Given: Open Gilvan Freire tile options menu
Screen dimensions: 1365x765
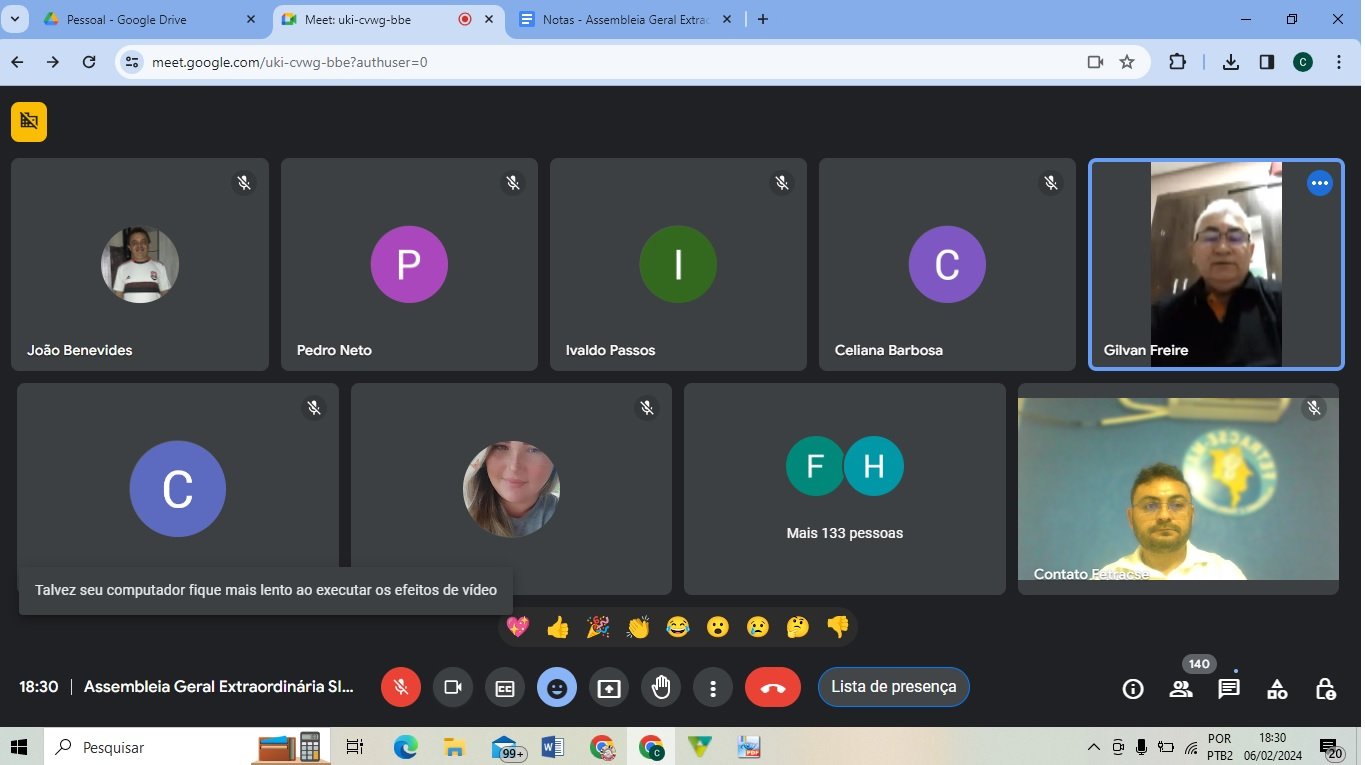Looking at the screenshot, I should [1320, 183].
